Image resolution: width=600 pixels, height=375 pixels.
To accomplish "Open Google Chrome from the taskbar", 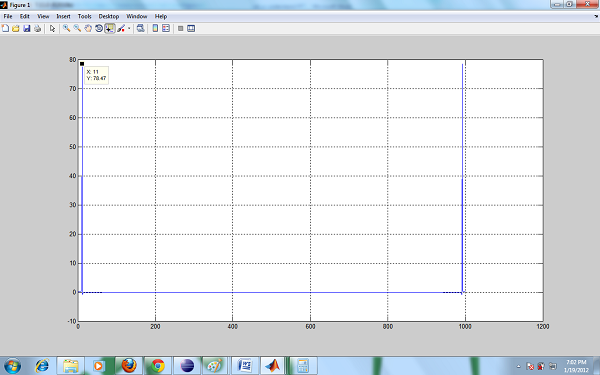I will (158, 366).
